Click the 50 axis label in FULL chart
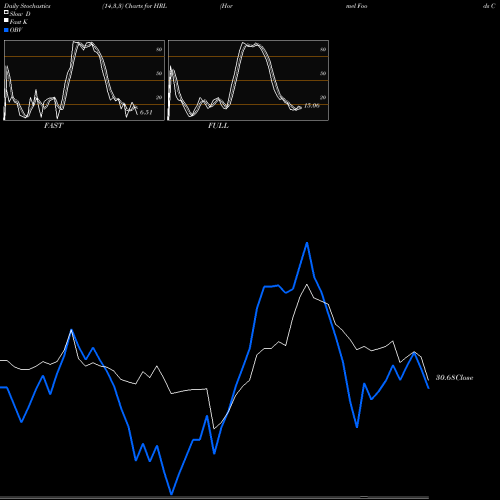Screen dimensions: 500x500 coord(323,73)
